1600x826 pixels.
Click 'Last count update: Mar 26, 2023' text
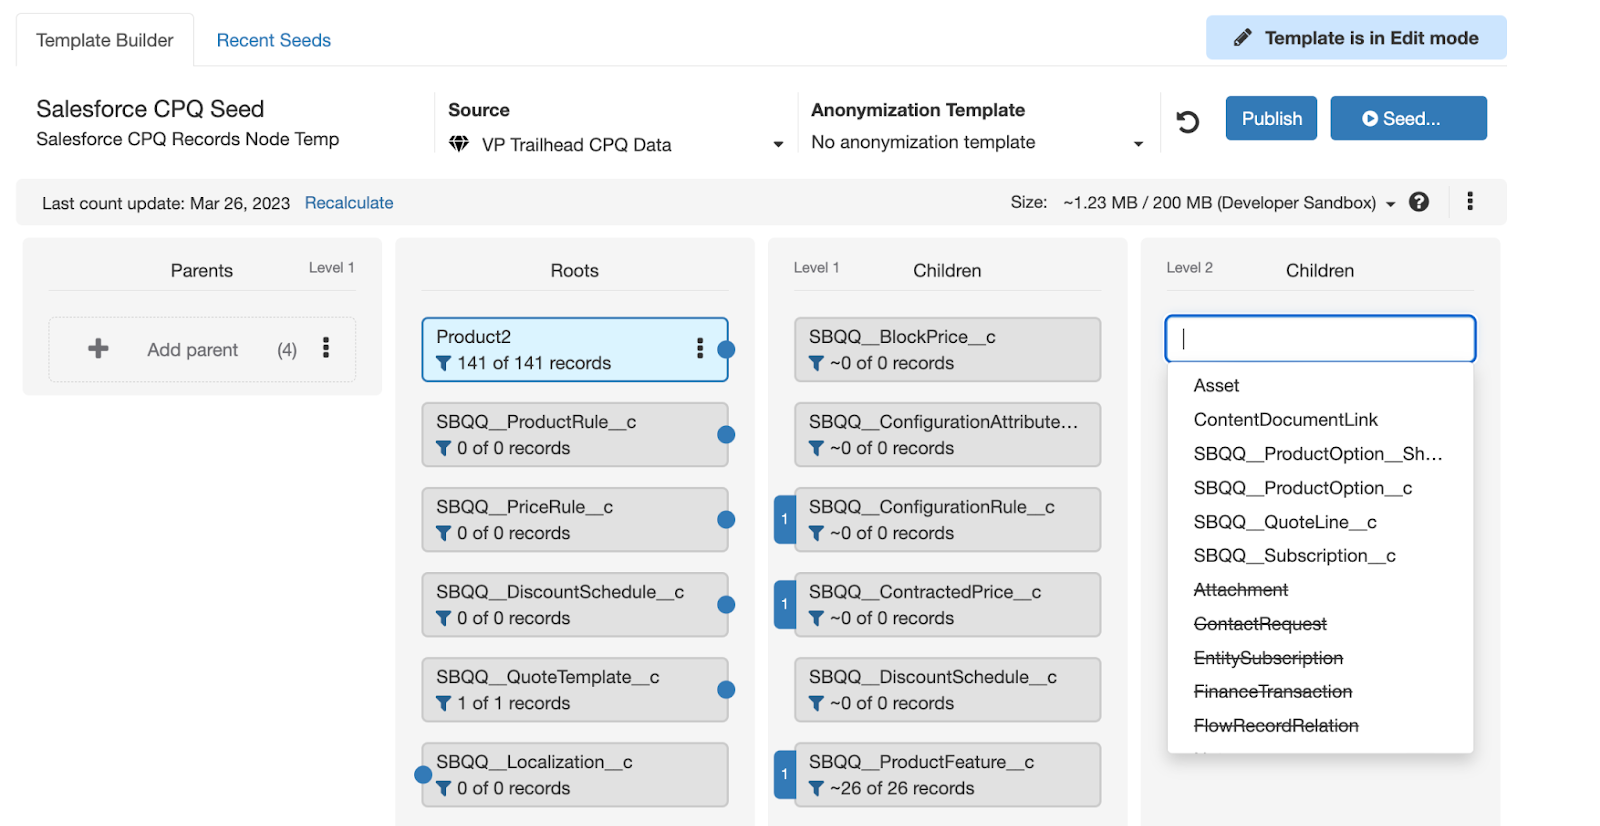[x=166, y=204]
